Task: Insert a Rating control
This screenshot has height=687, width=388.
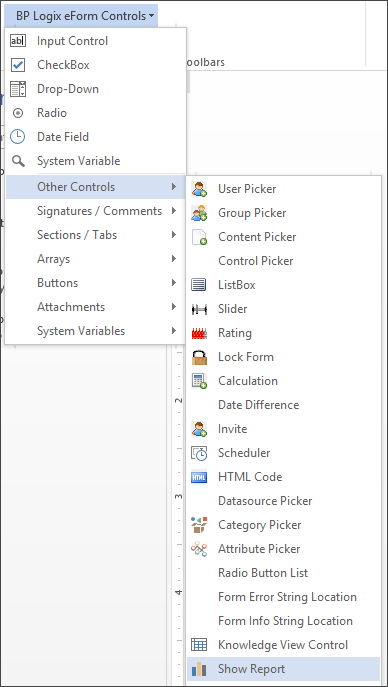Action: click(284, 333)
